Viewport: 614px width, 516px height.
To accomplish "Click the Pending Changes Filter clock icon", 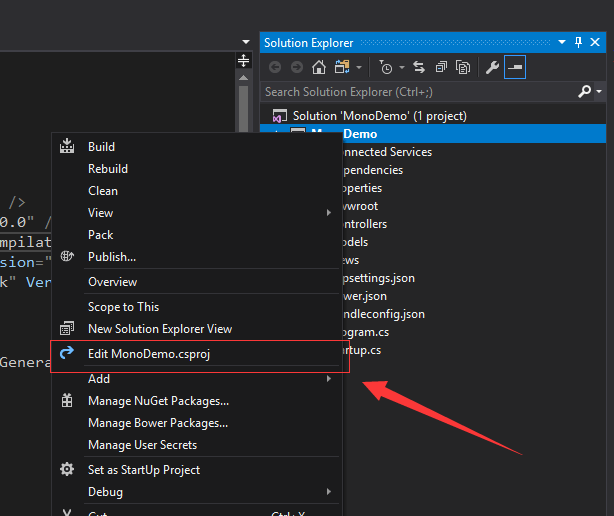I will tap(385, 67).
